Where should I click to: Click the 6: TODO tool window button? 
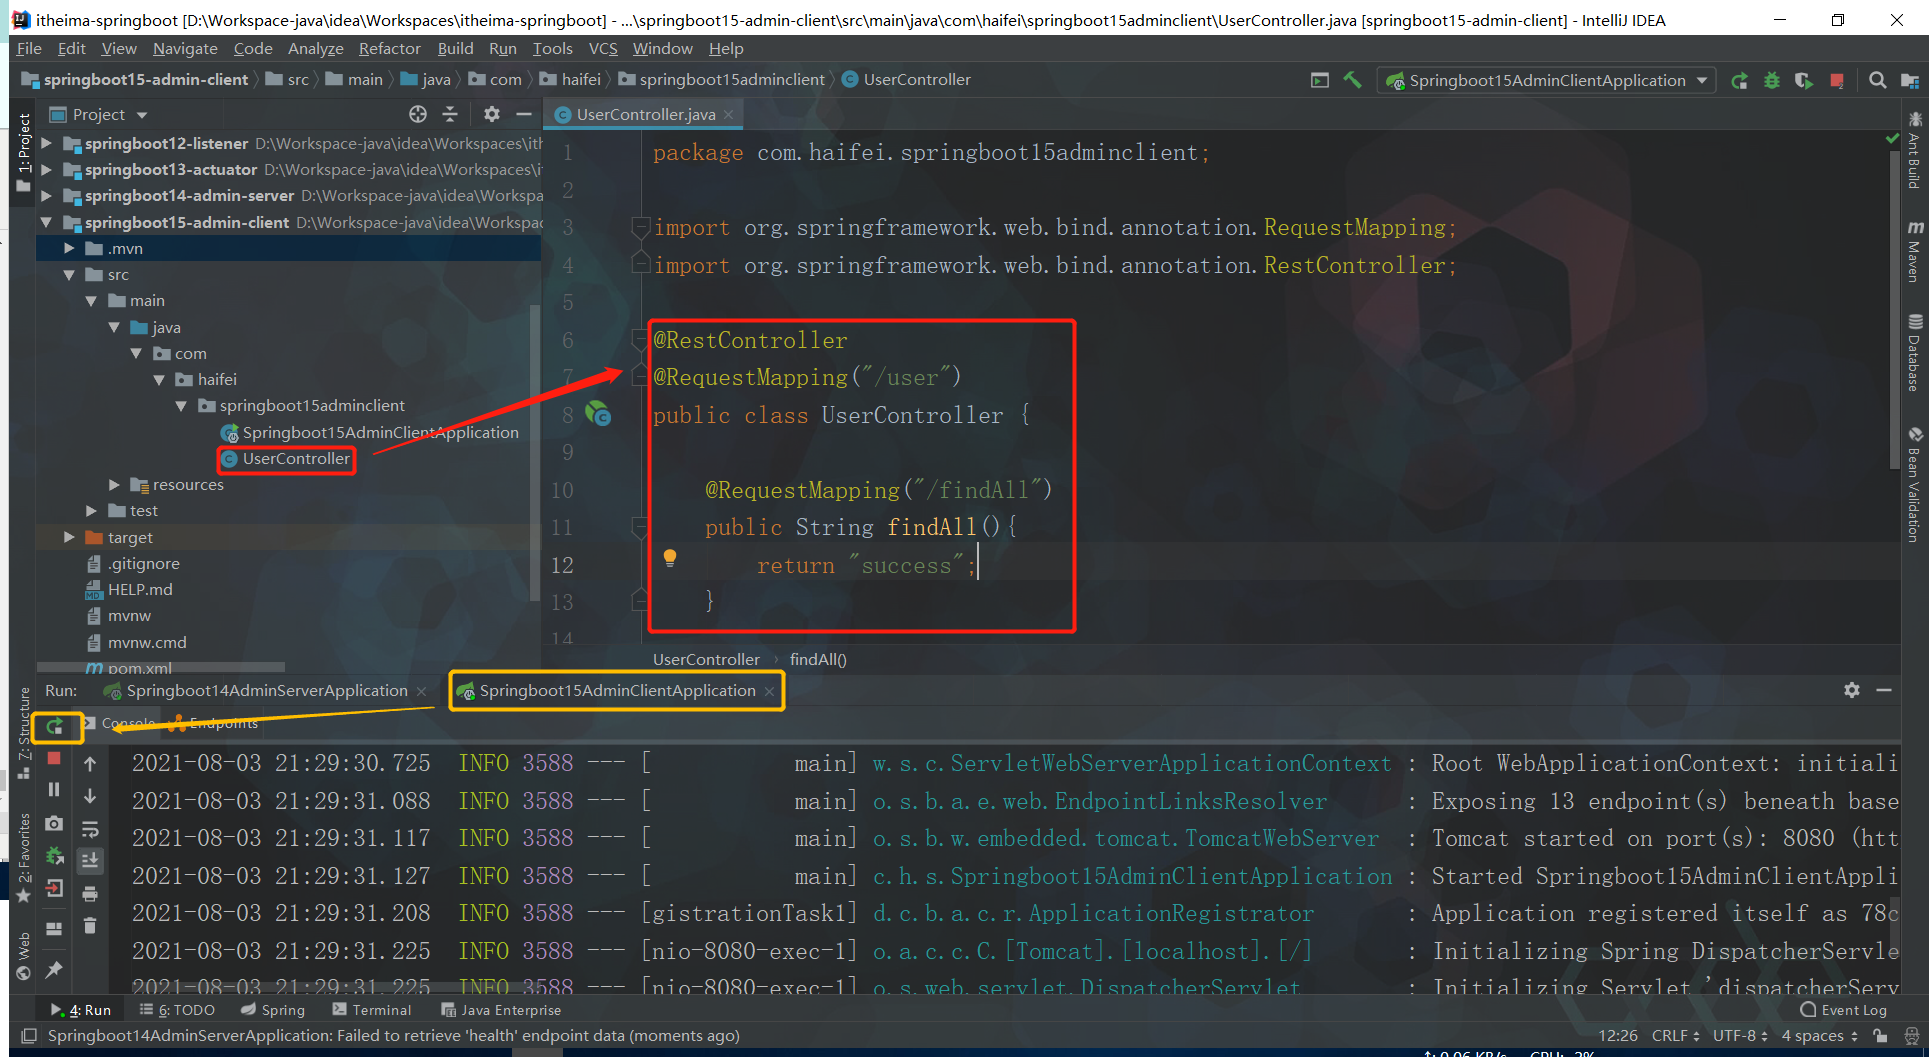pos(177,1010)
